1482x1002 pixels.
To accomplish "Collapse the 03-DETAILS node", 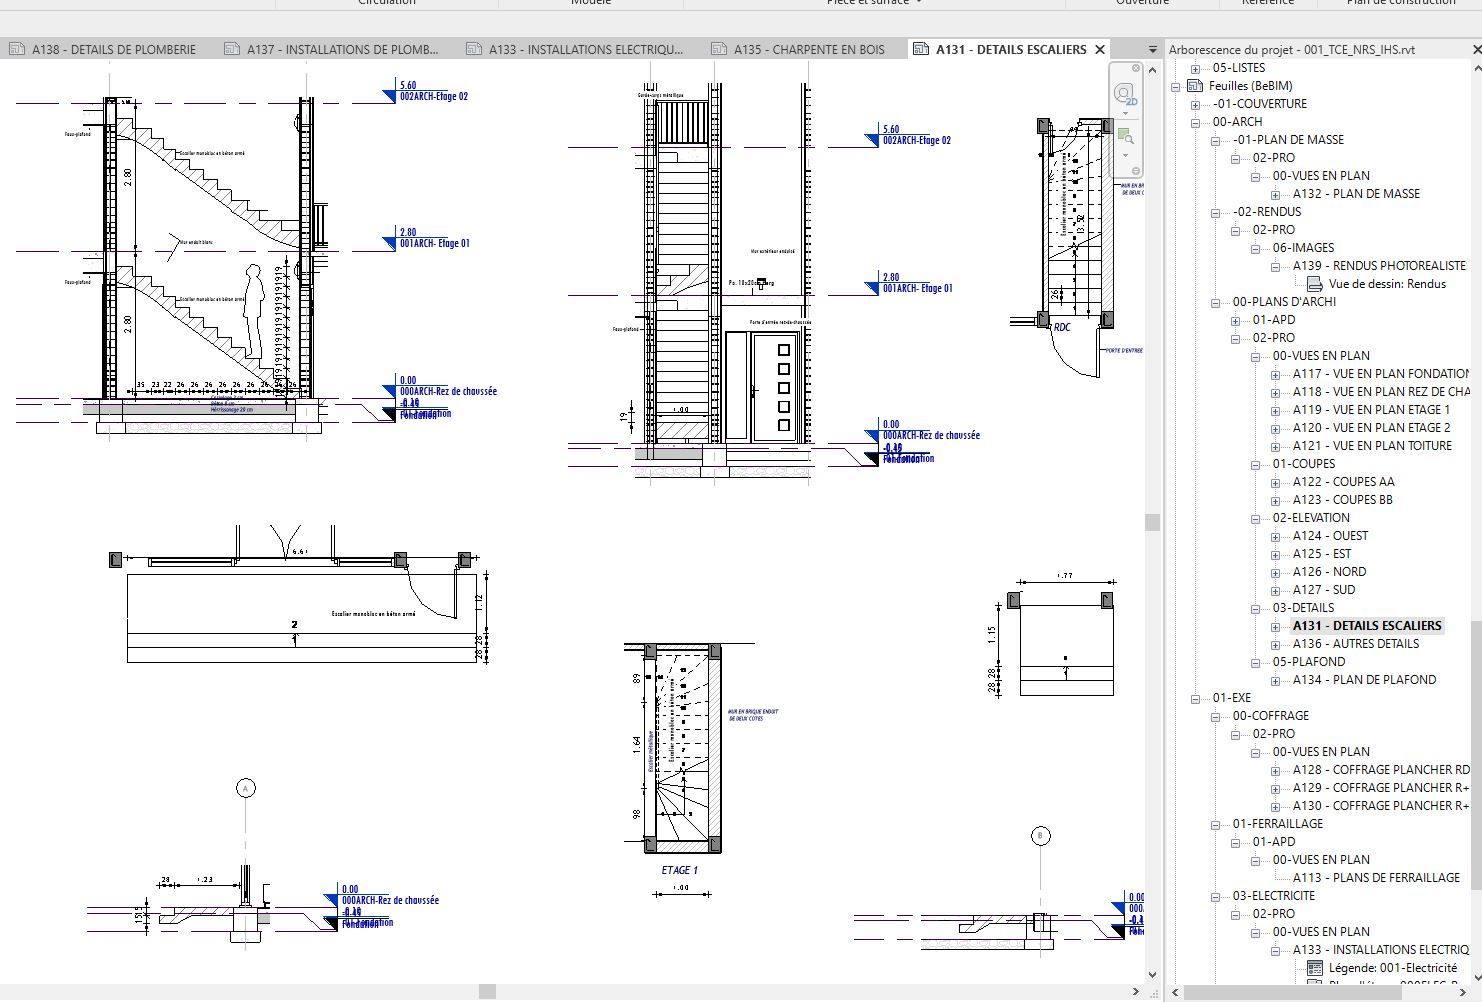I will pos(1255,608).
